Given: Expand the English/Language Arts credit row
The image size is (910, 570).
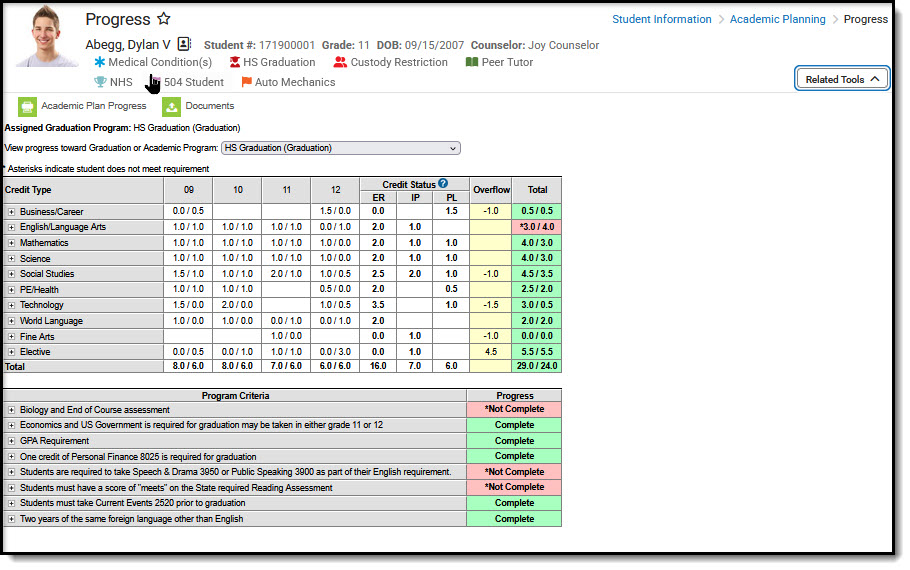Looking at the screenshot, I should [x=11, y=227].
